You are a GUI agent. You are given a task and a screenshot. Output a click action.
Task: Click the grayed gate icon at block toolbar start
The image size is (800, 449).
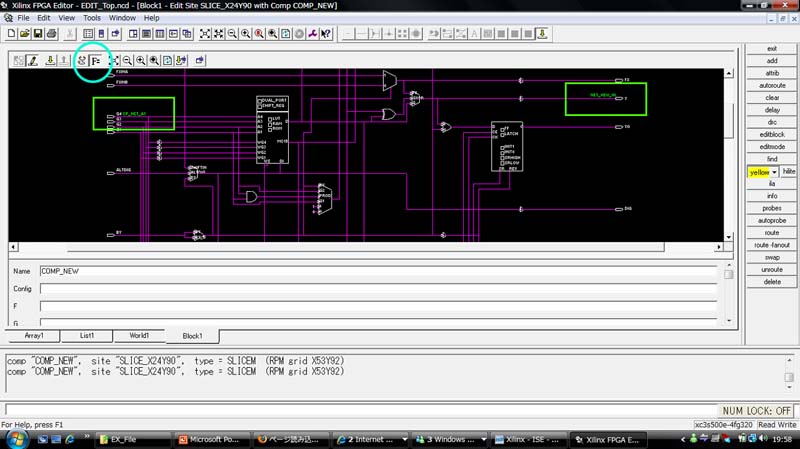[19, 61]
